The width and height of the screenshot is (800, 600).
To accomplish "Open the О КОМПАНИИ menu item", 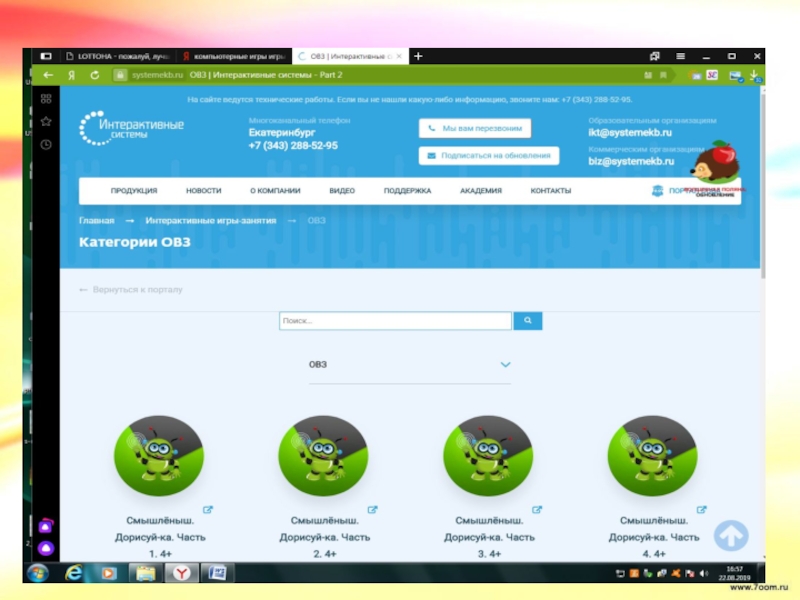I will (x=276, y=190).
